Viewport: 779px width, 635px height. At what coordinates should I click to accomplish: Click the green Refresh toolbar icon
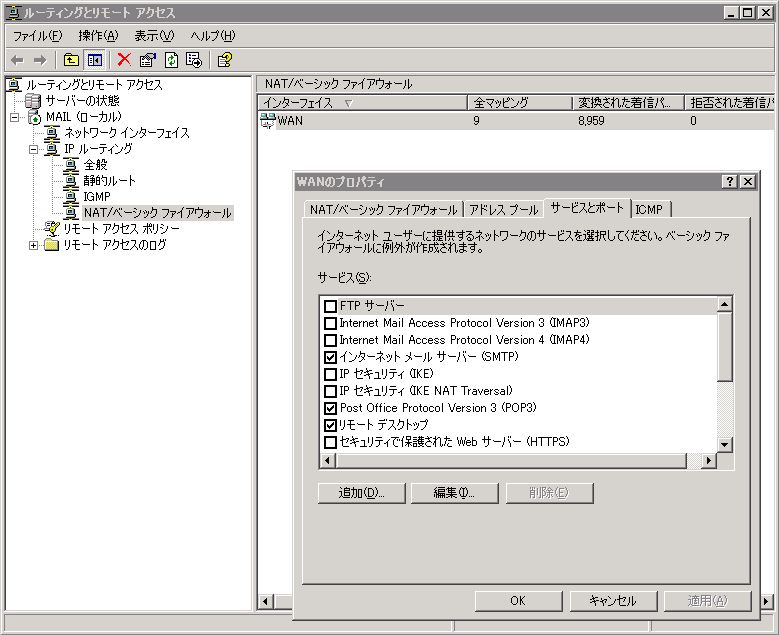click(171, 60)
